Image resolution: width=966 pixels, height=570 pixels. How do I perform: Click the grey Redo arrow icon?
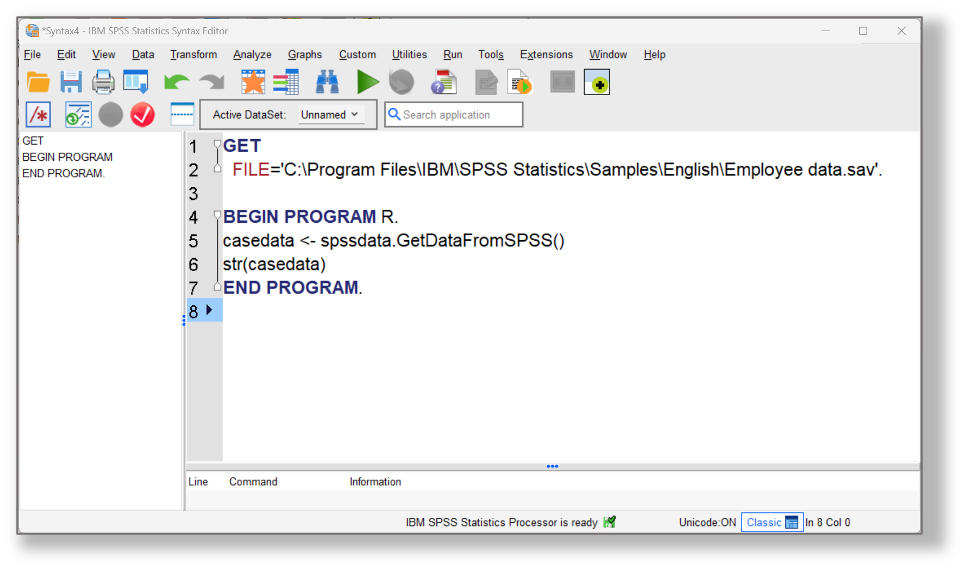(x=212, y=82)
